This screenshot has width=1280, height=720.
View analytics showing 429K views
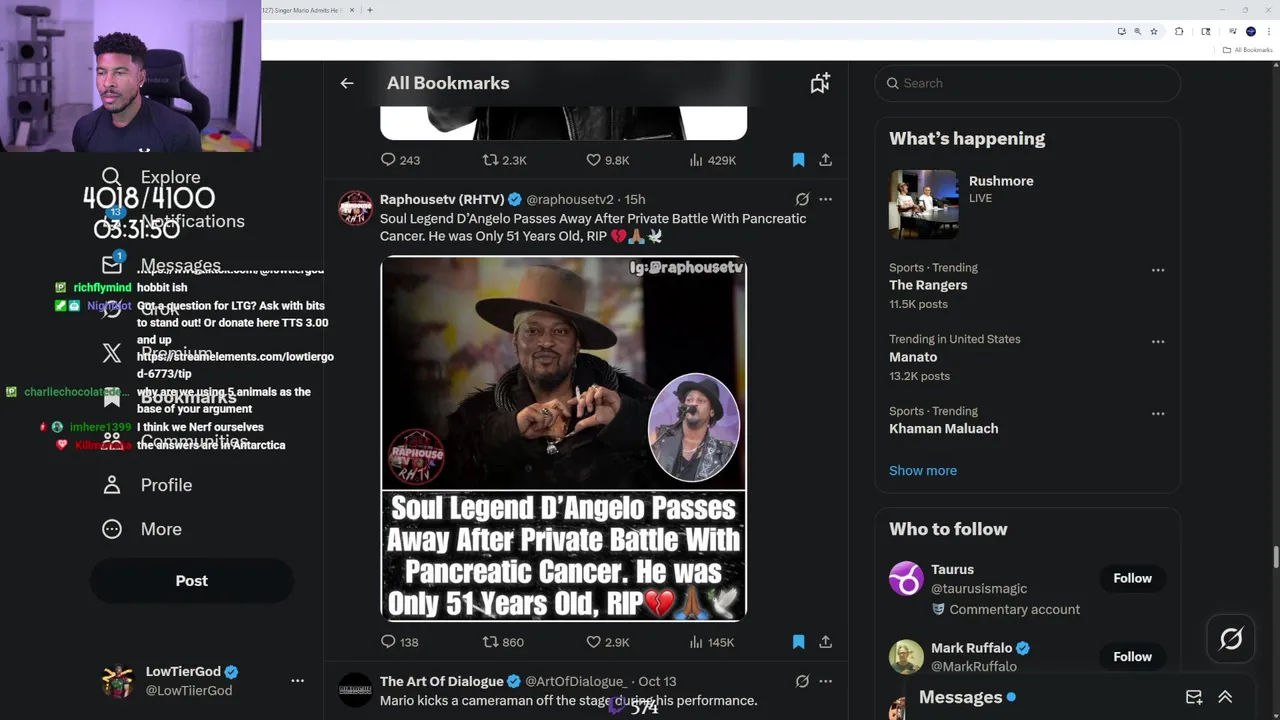point(712,160)
